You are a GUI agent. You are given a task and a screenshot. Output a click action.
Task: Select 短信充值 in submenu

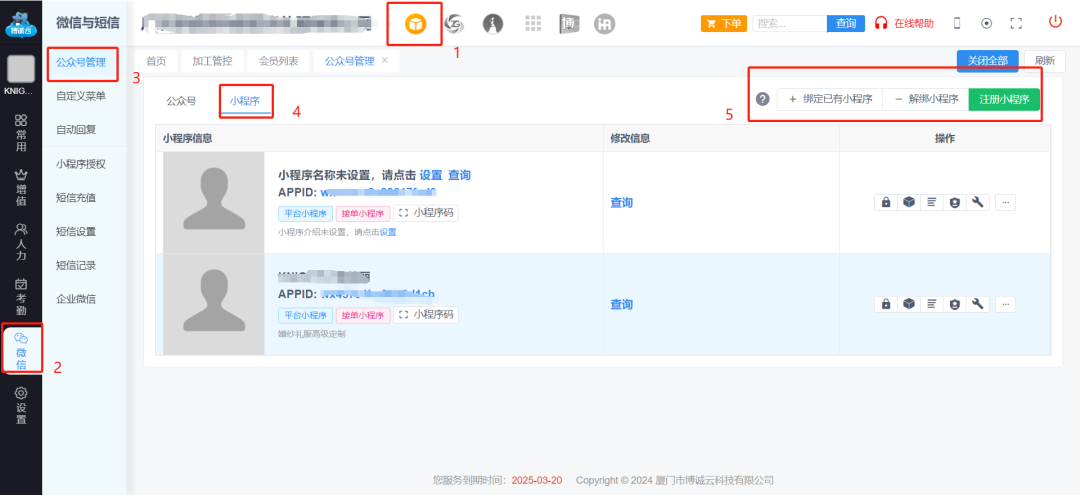76,198
